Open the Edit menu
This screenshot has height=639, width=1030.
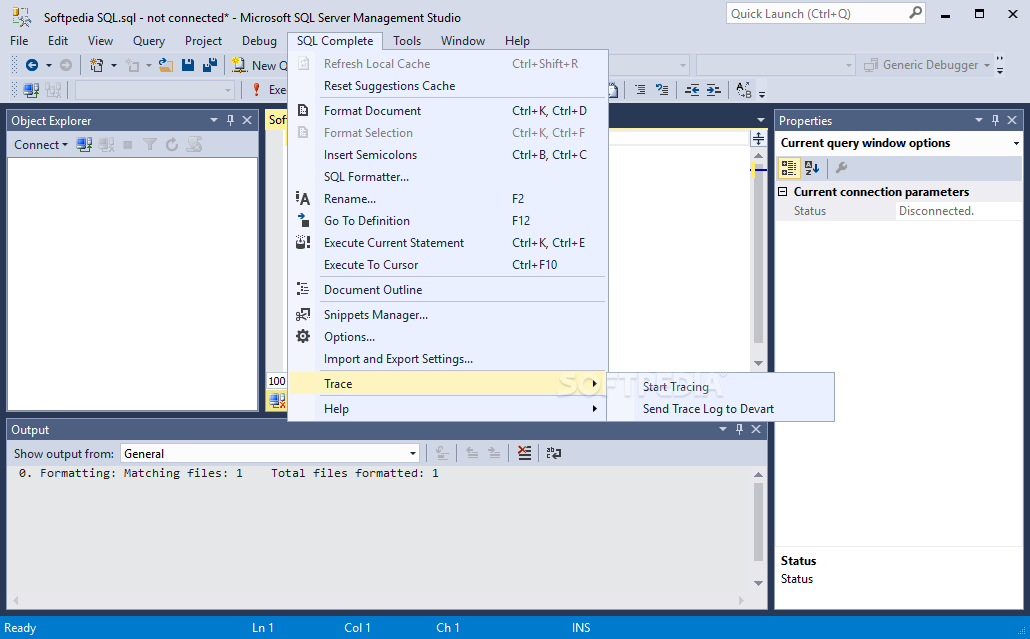pyautogui.click(x=58, y=41)
